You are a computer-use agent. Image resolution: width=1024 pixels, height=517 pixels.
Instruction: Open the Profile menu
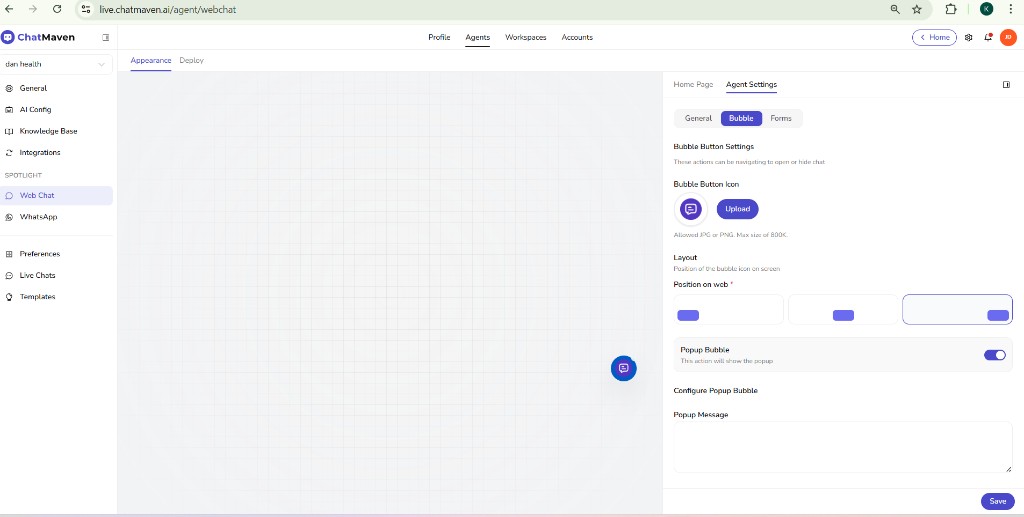click(x=439, y=37)
